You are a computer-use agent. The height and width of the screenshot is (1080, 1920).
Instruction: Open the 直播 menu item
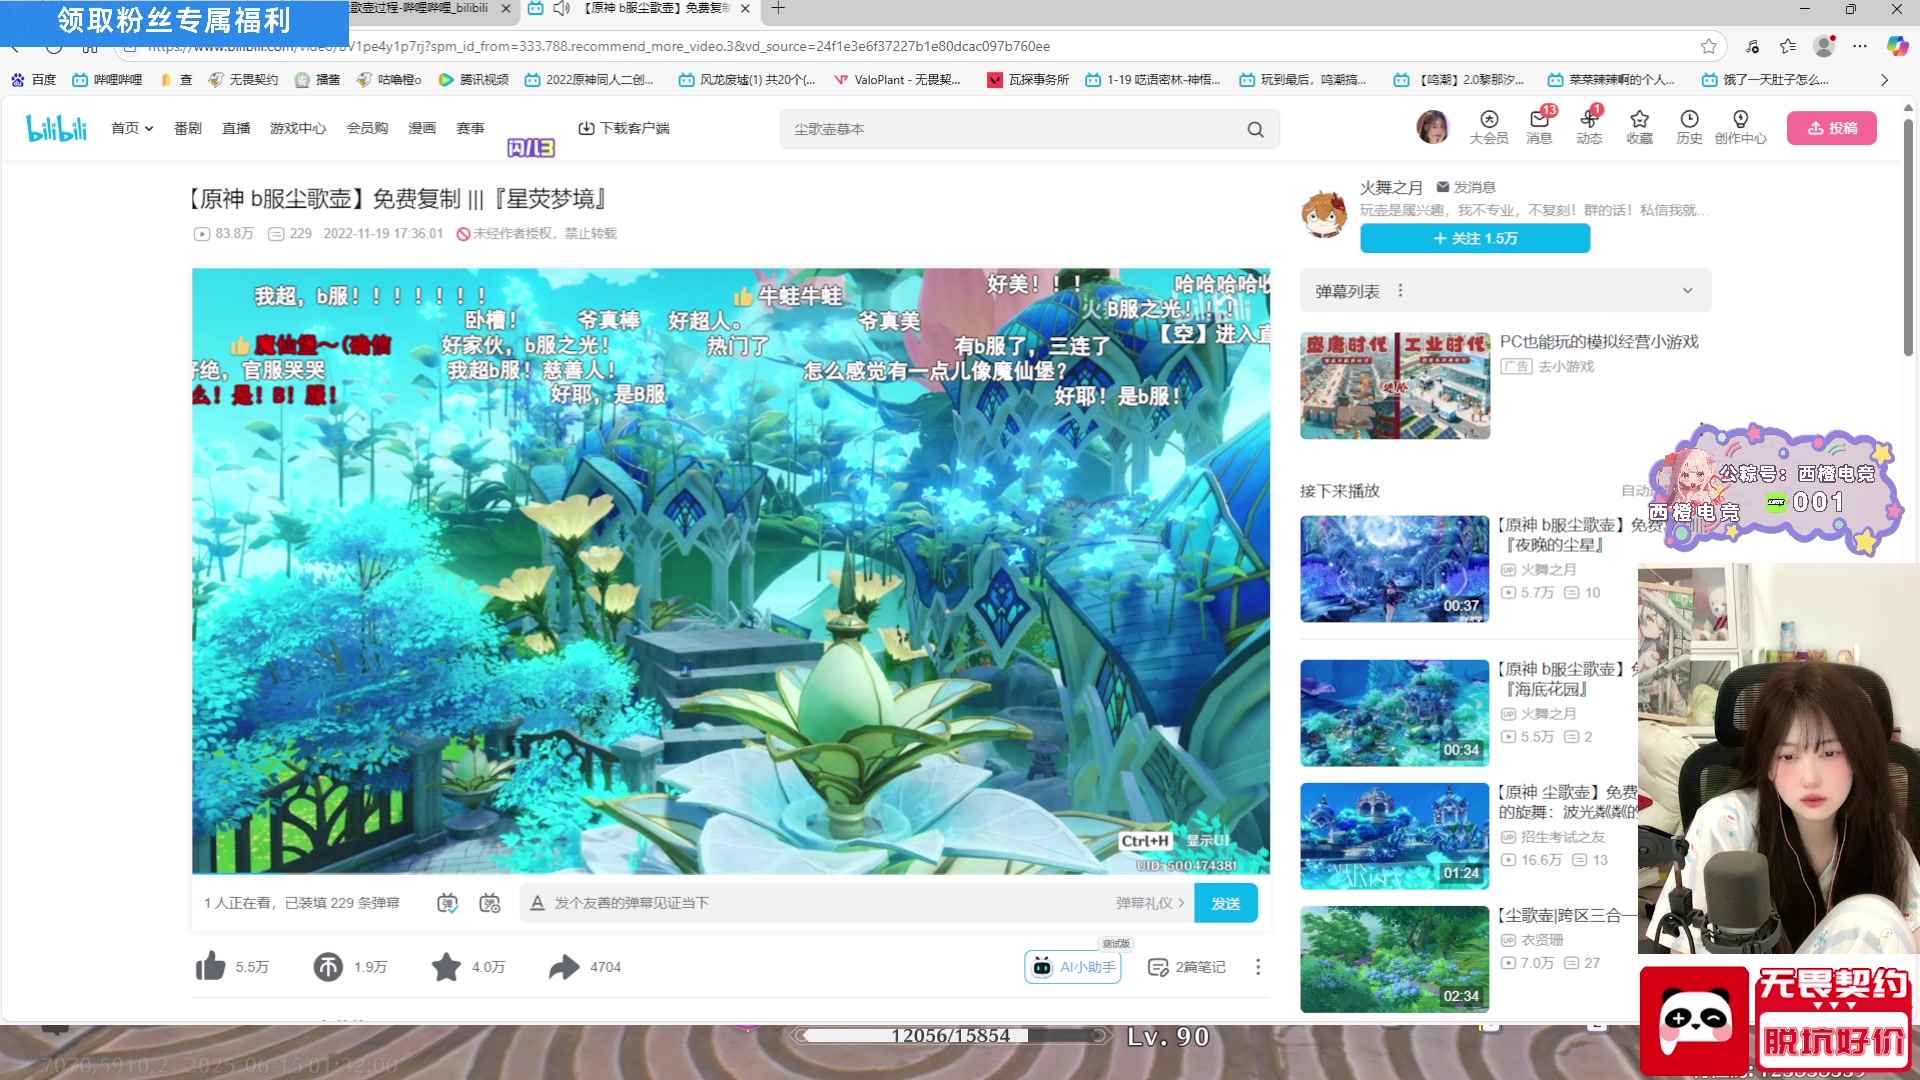(x=236, y=128)
